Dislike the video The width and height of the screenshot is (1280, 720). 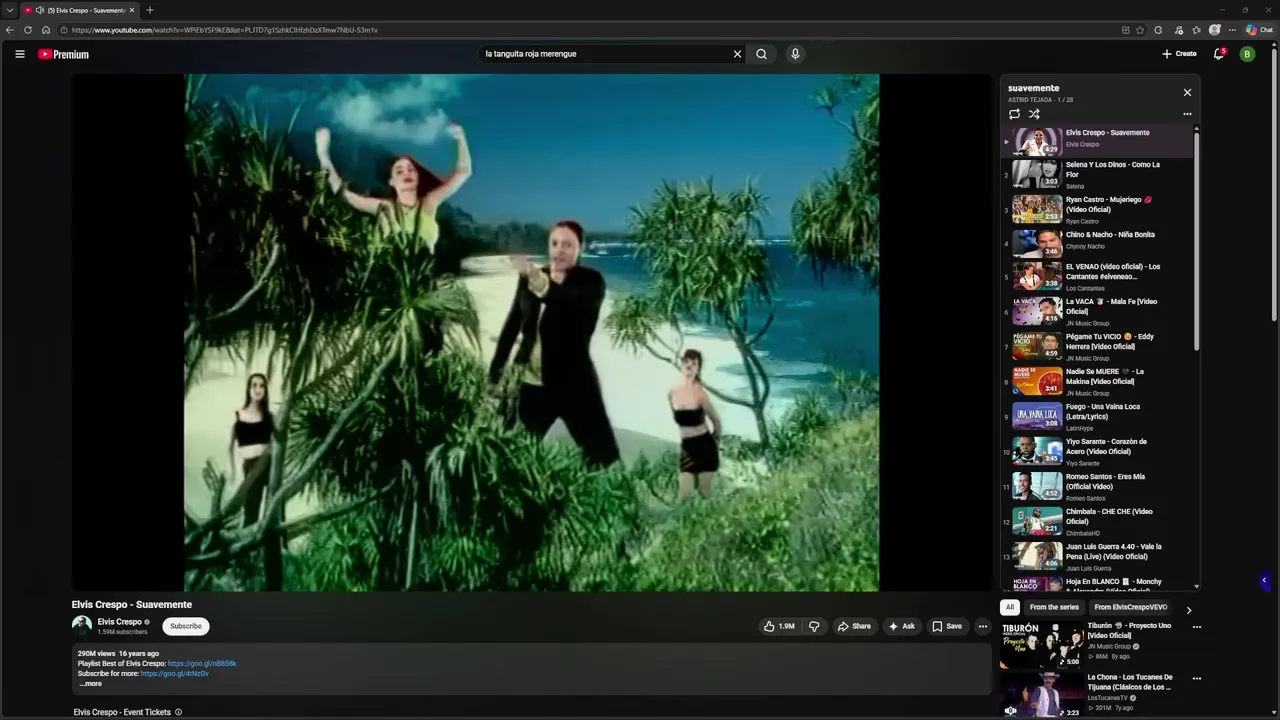coord(814,626)
